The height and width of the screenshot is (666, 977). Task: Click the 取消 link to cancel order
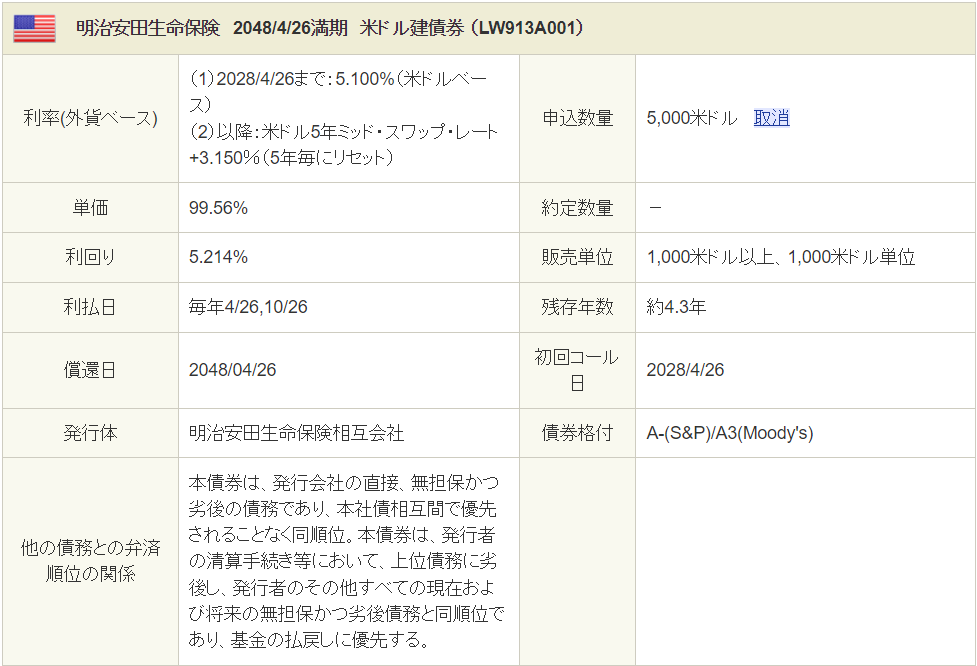point(771,118)
